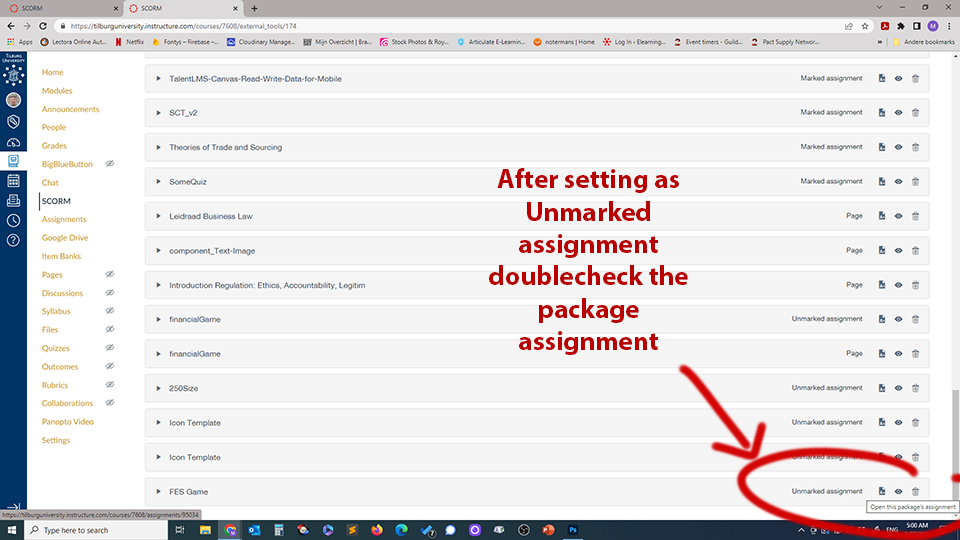Open Item Banks link
The width and height of the screenshot is (960, 540).
[61, 256]
